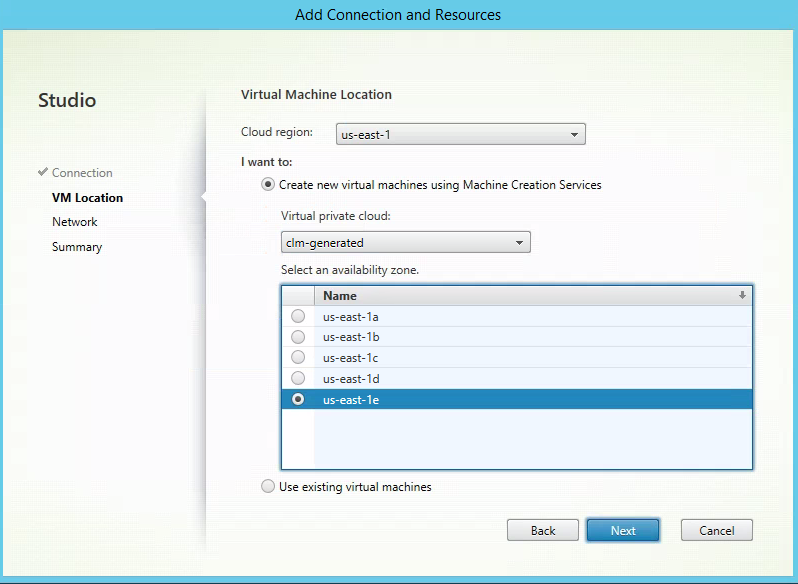Click the sort arrow in Name header
This screenshot has width=798, height=584.
tap(742, 296)
